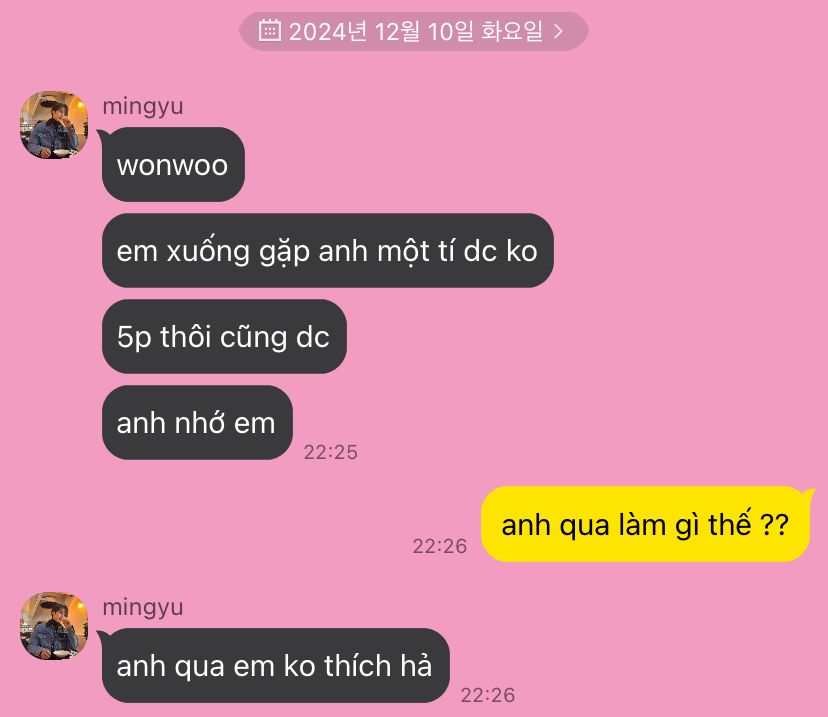The image size is (828, 717).
Task: Tap the 화요일 weekday label
Action: coord(512,31)
